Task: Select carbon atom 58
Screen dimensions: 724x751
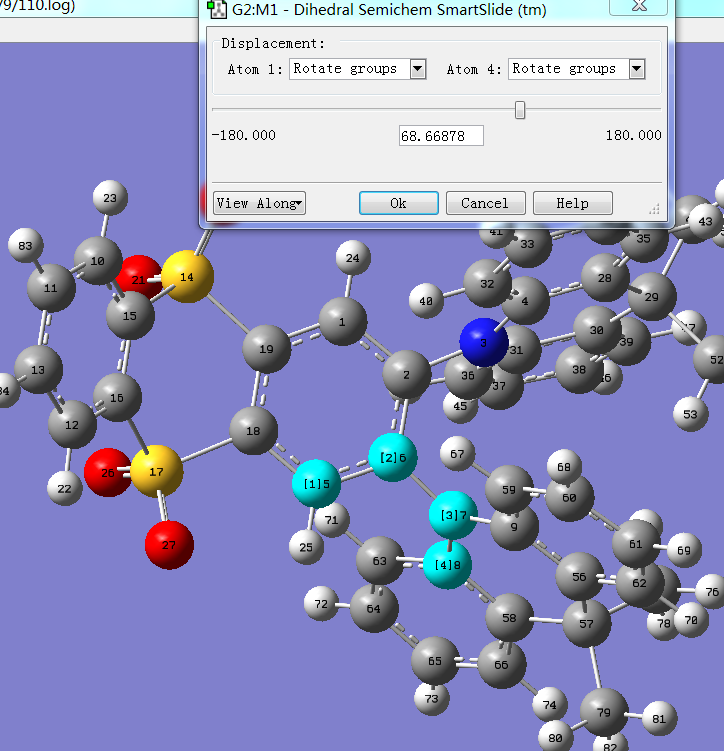Action: (509, 618)
